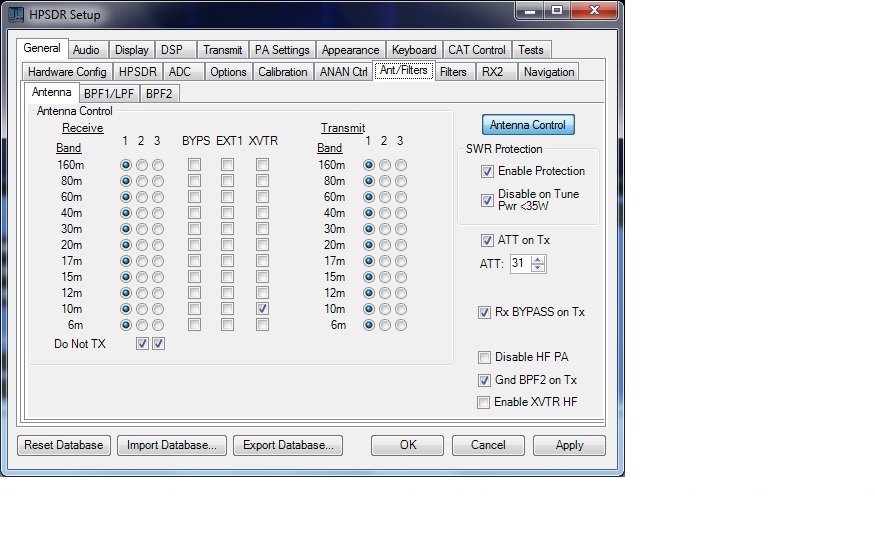Switch to the Tests tab

(x=531, y=50)
